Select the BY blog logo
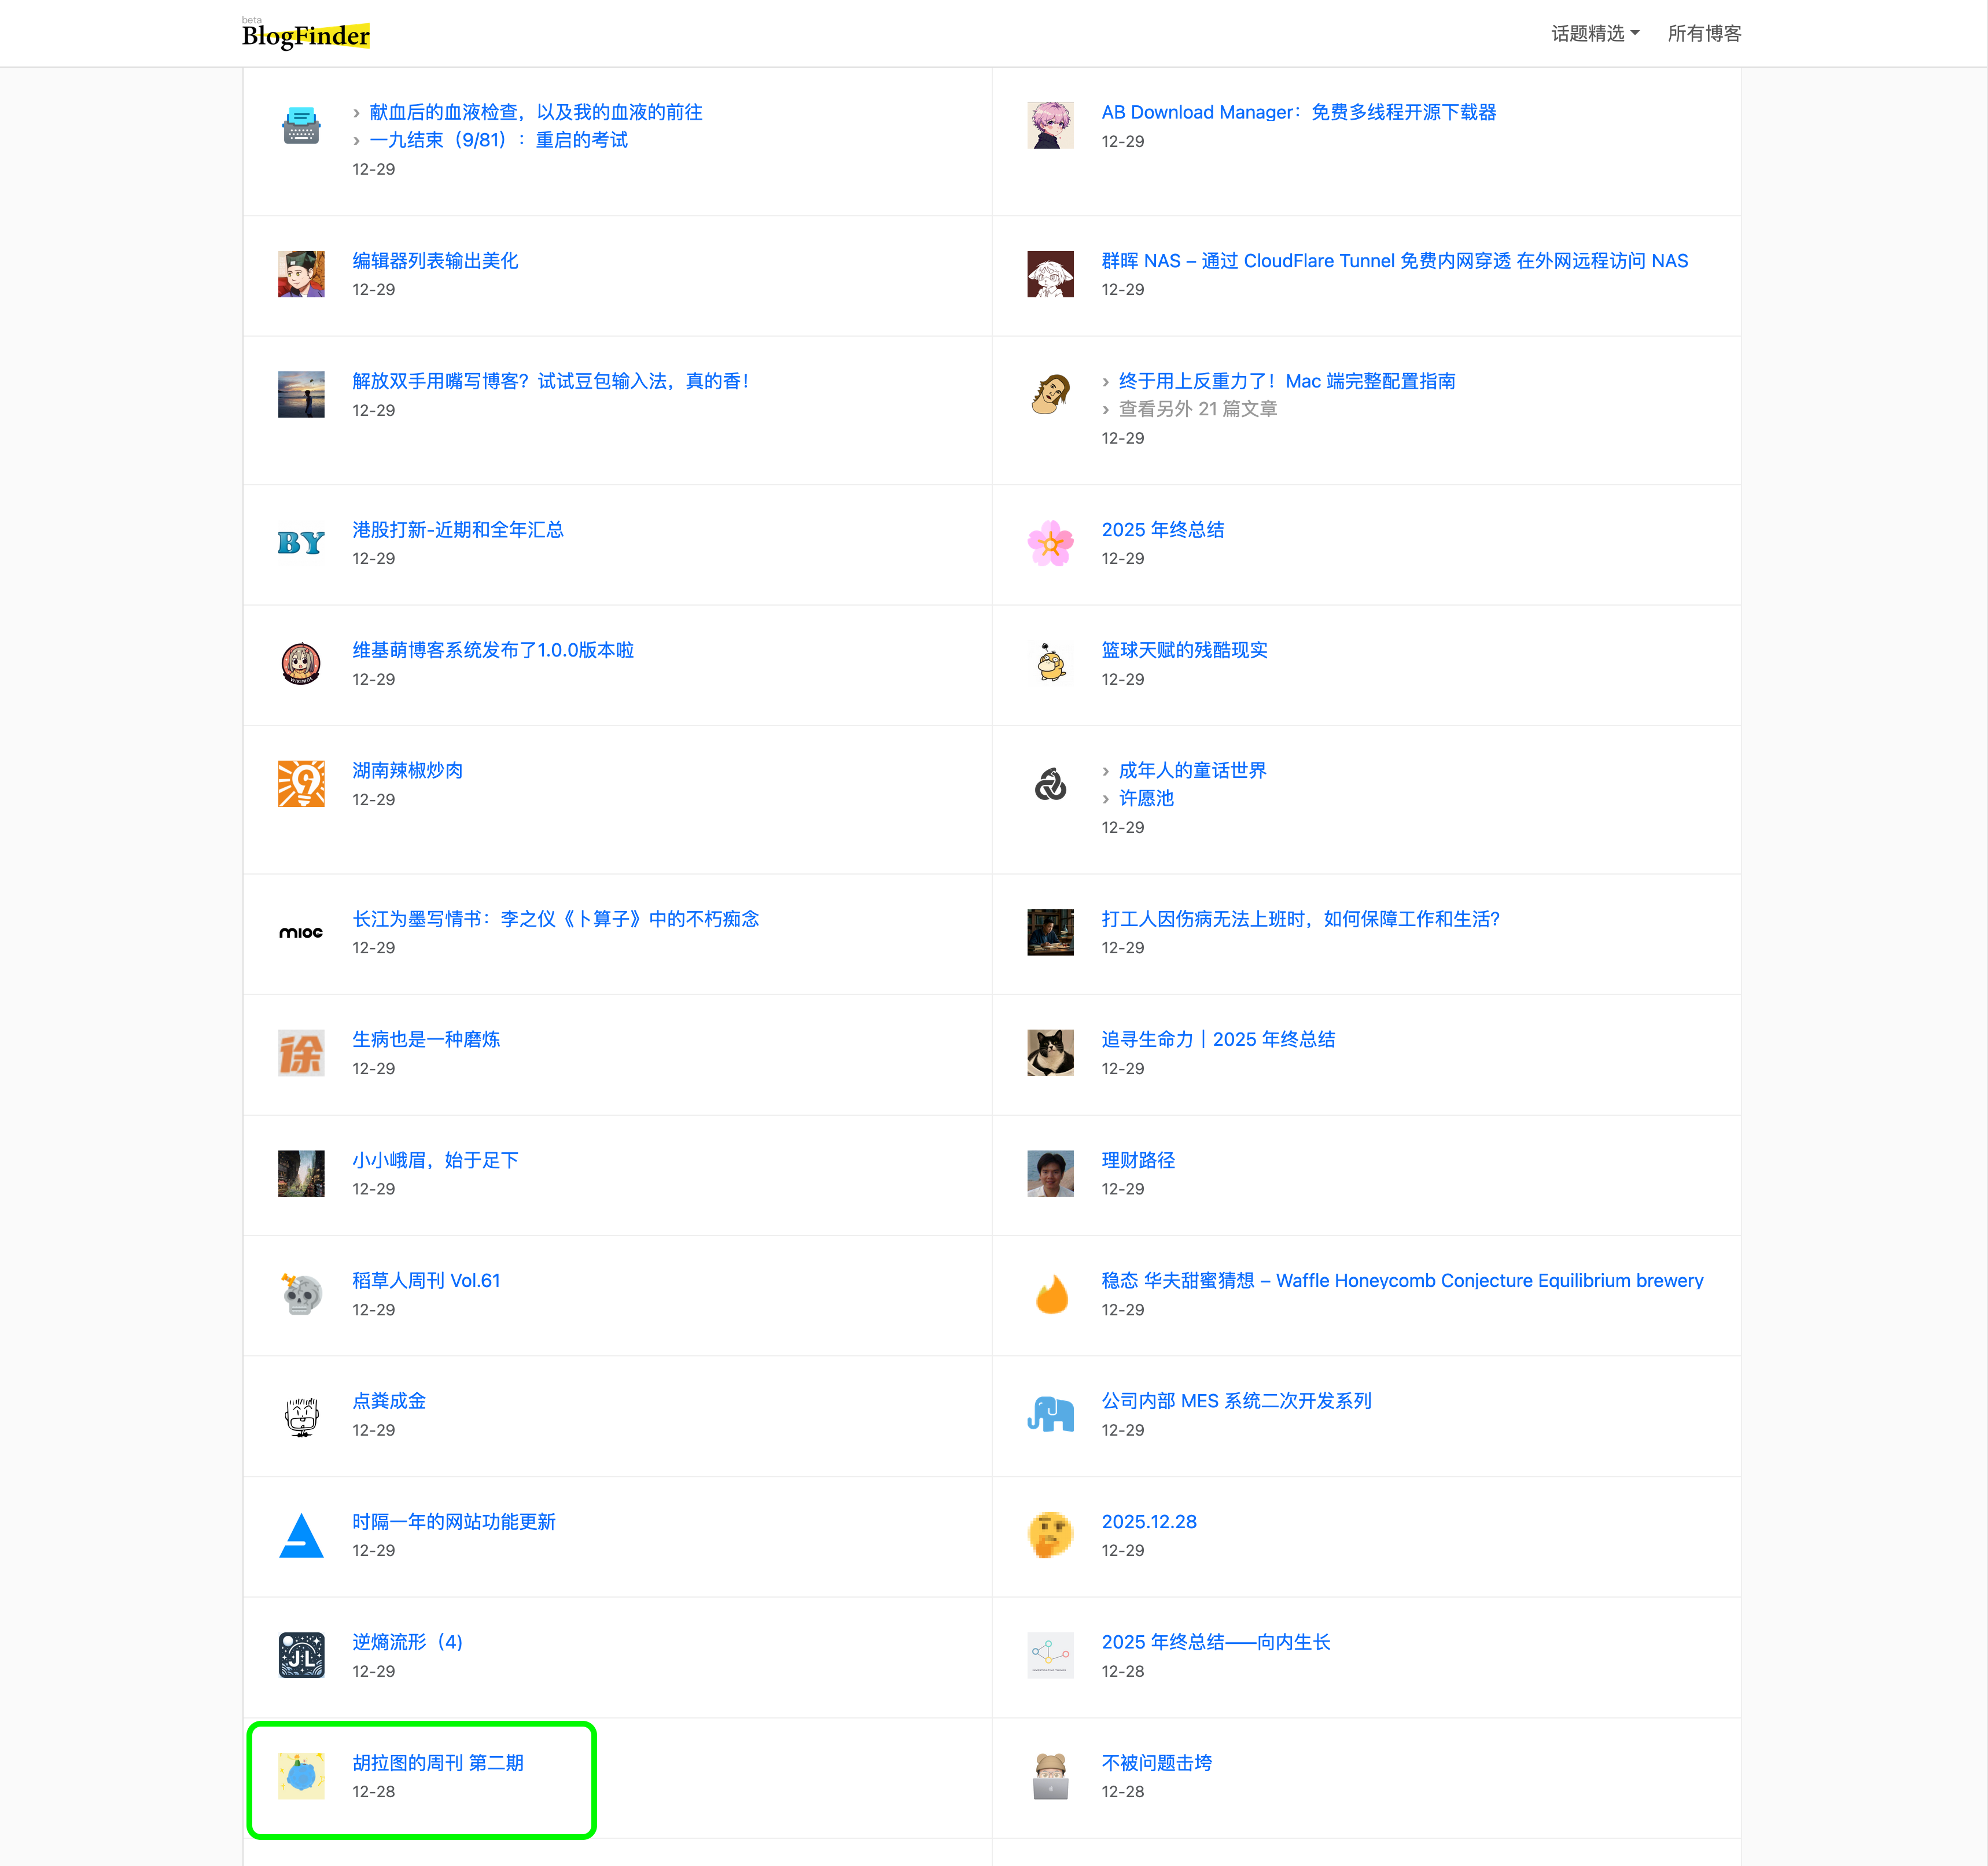 point(301,543)
